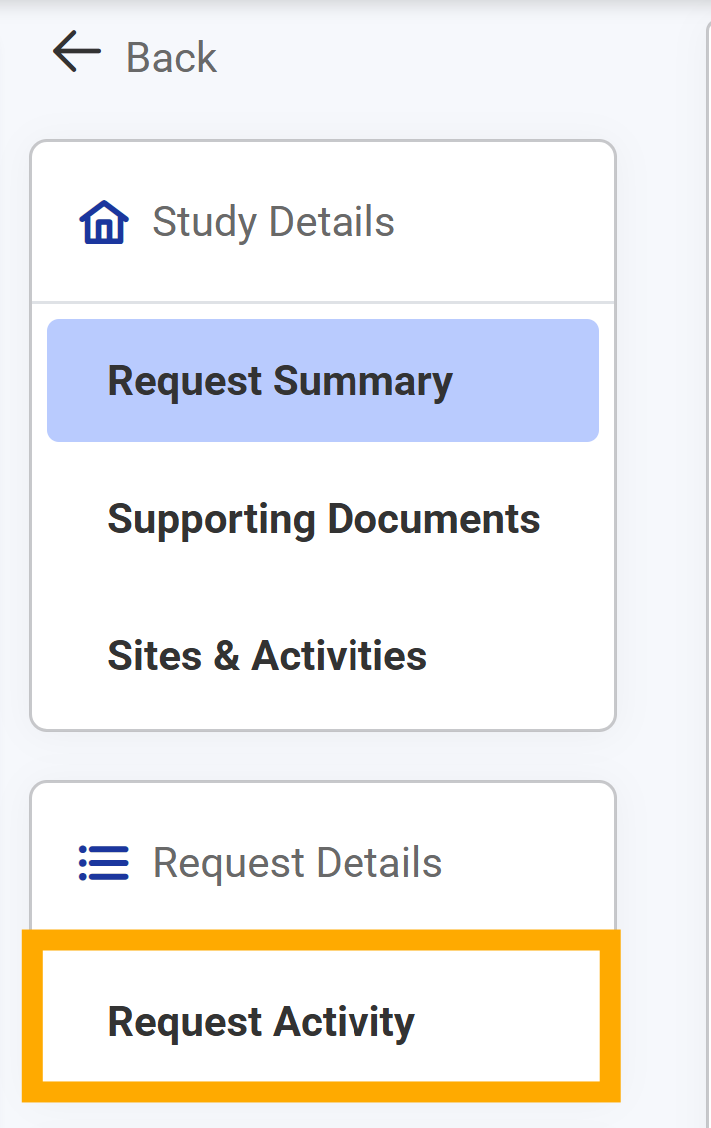View the Sites & Activities page
Viewport: 711px width, 1128px height.
(x=323, y=655)
